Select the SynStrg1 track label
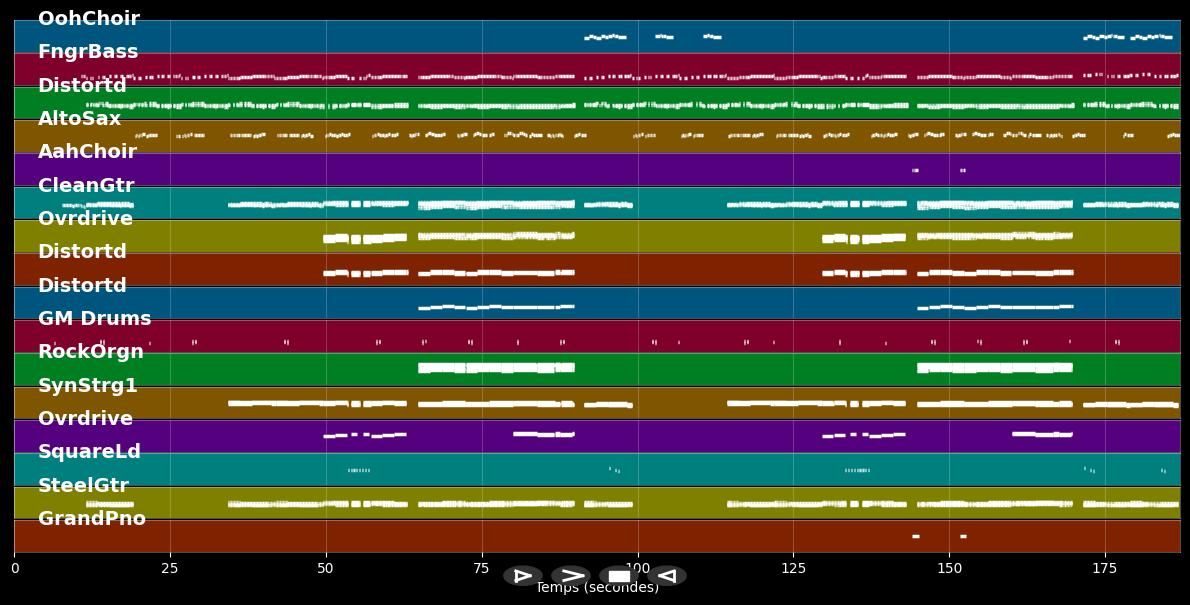Viewport: 1190px width, 605px height. click(88, 386)
